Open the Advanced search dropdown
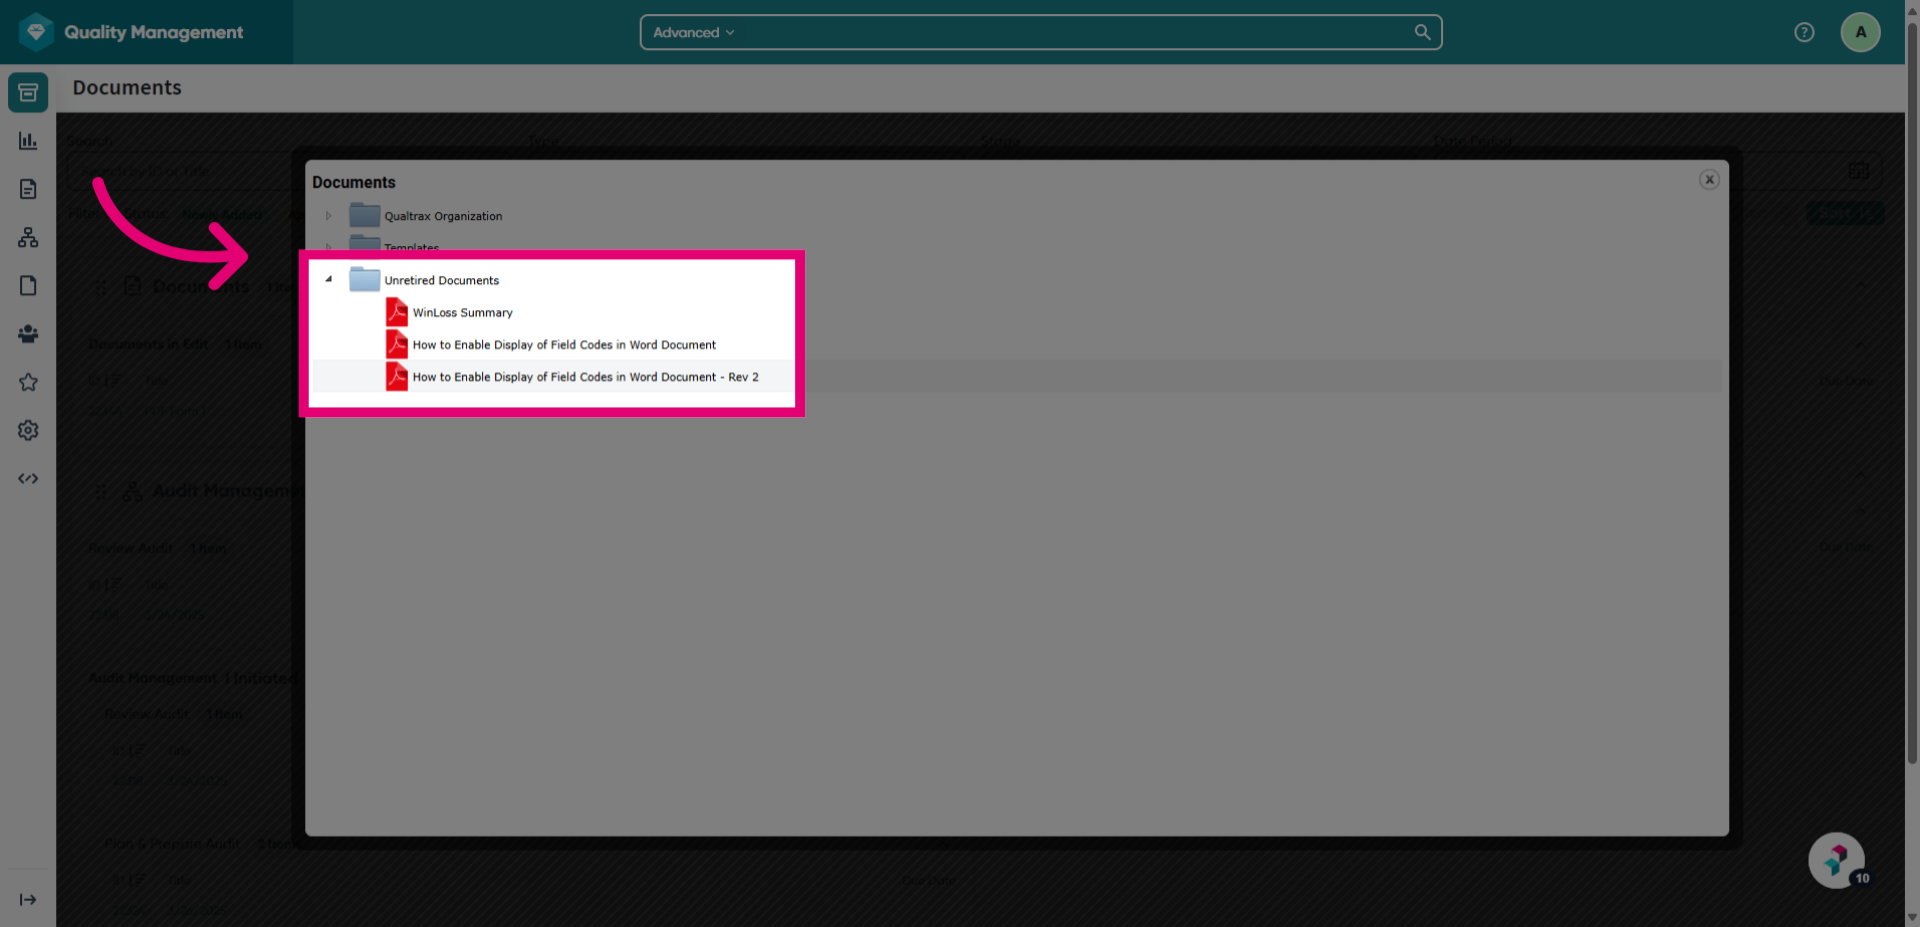 pyautogui.click(x=694, y=32)
